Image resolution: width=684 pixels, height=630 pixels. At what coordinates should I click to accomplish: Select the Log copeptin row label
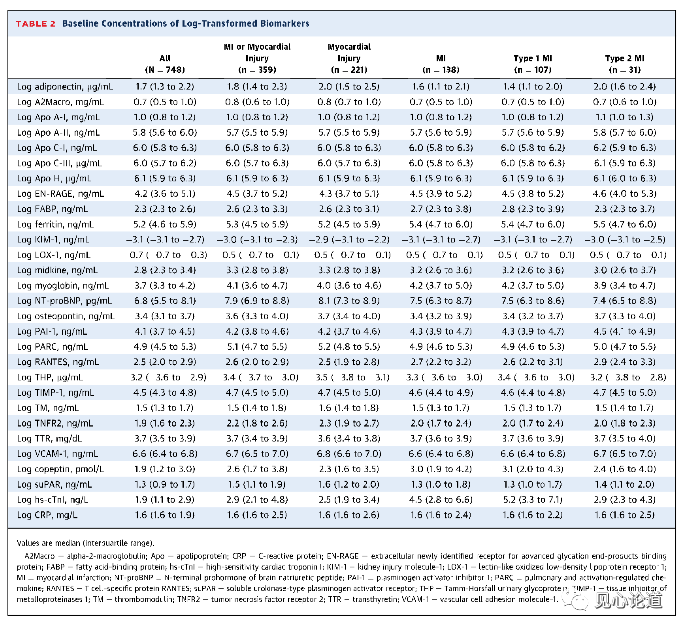pyautogui.click(x=60, y=469)
